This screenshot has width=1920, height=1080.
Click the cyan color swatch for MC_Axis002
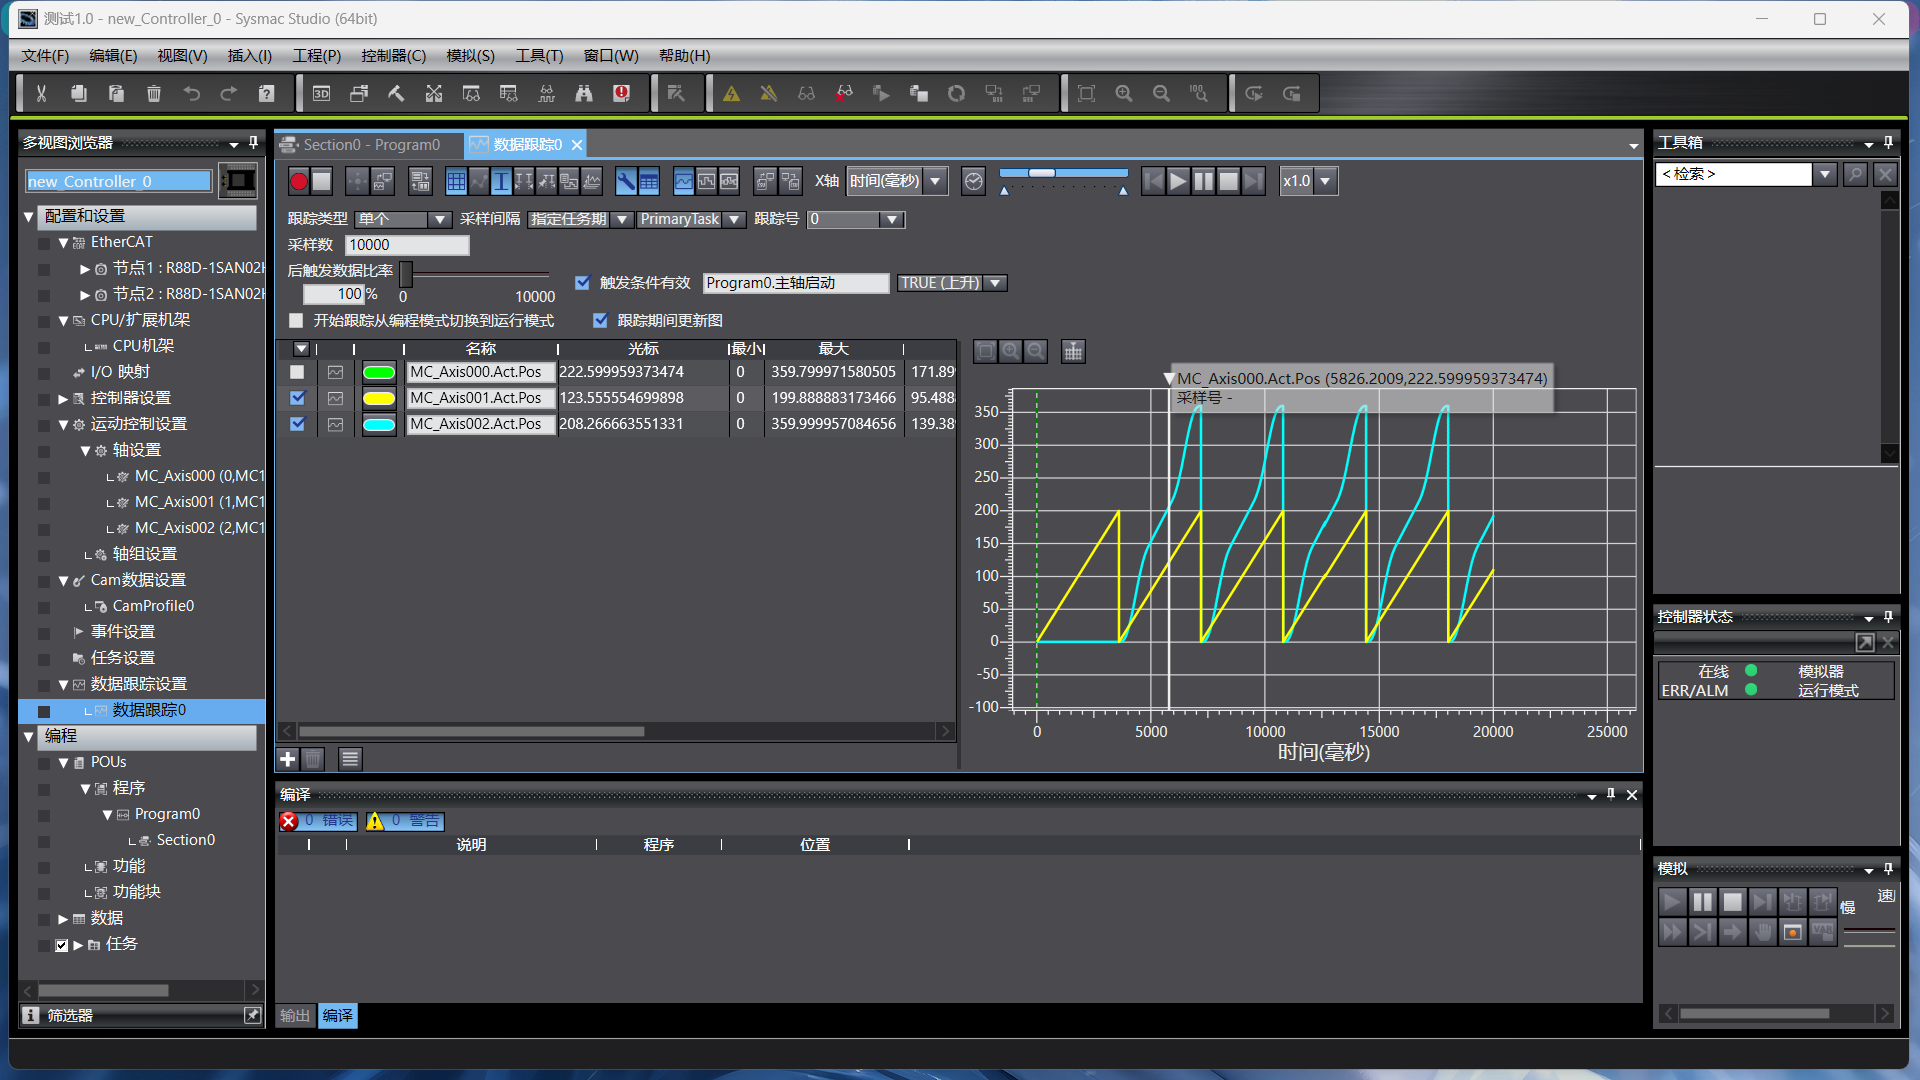(379, 425)
